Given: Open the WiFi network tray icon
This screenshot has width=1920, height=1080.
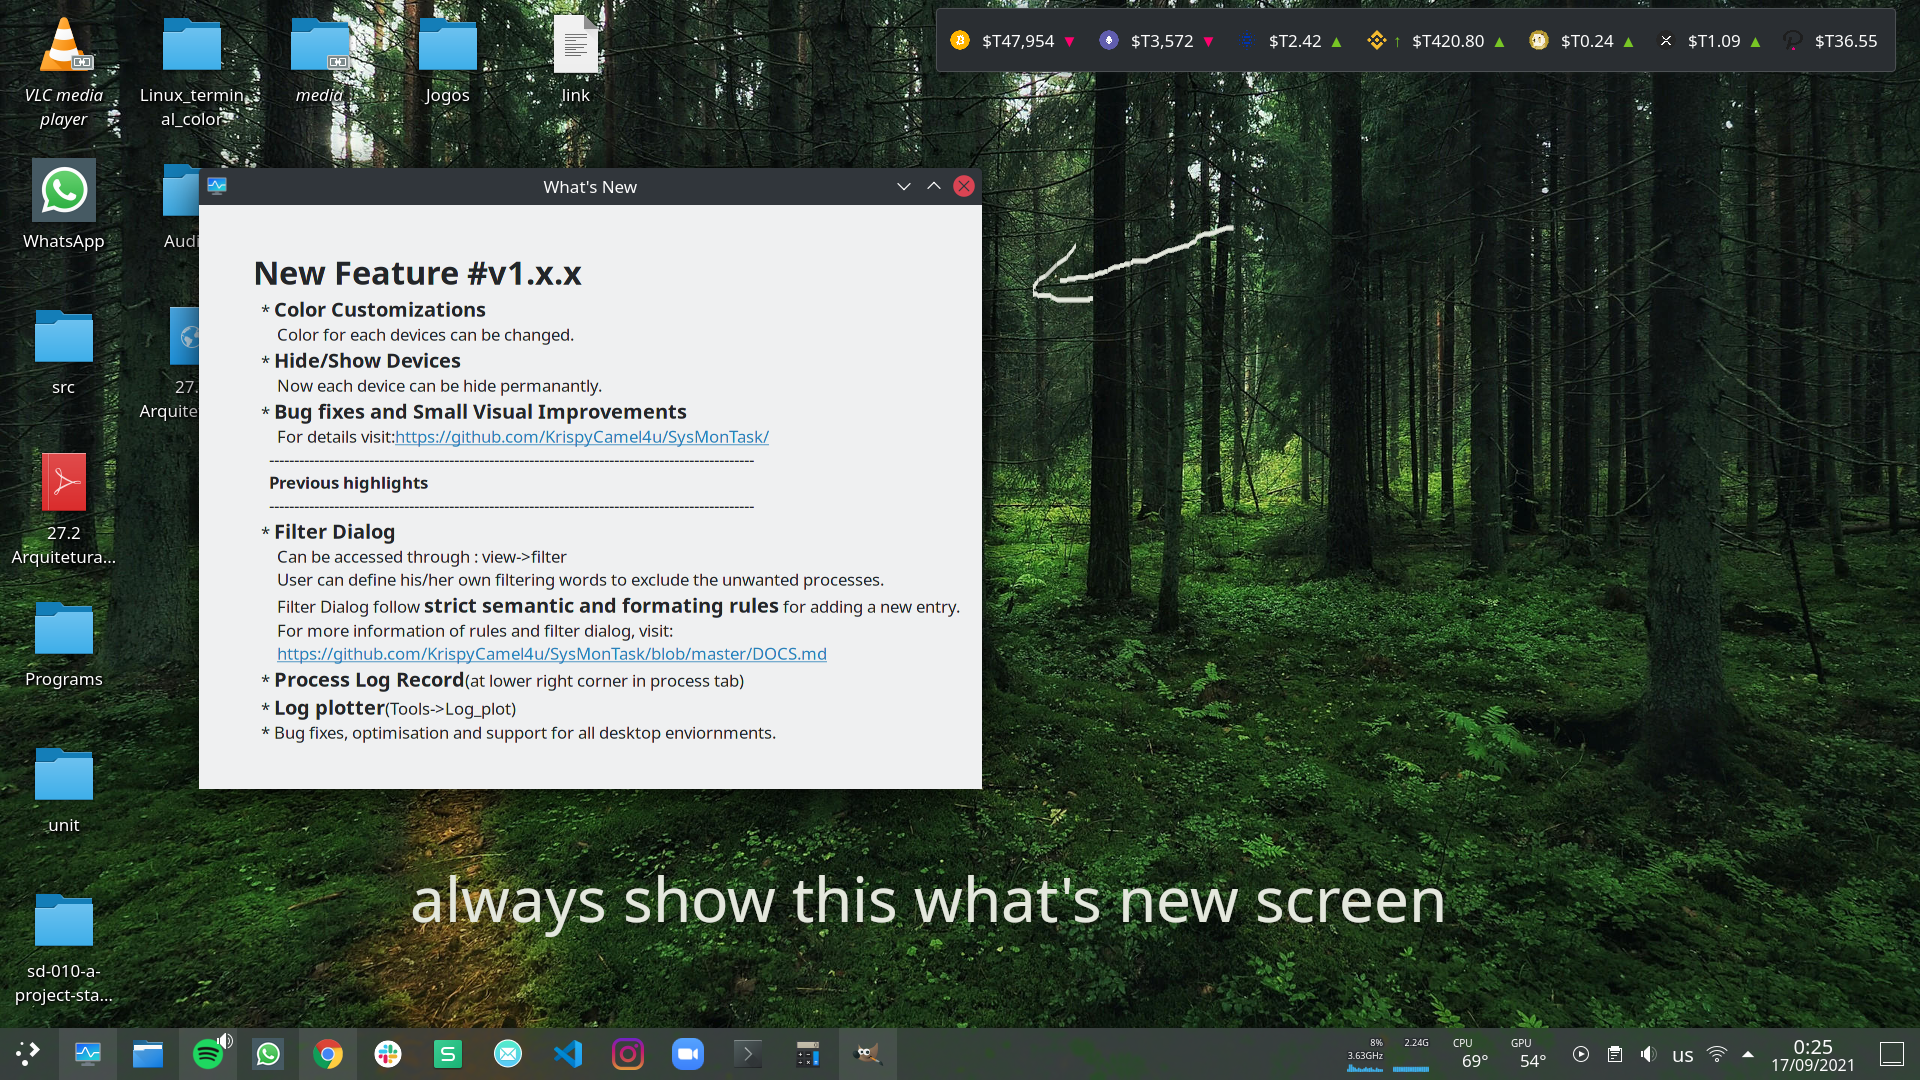Looking at the screenshot, I should [1717, 1054].
